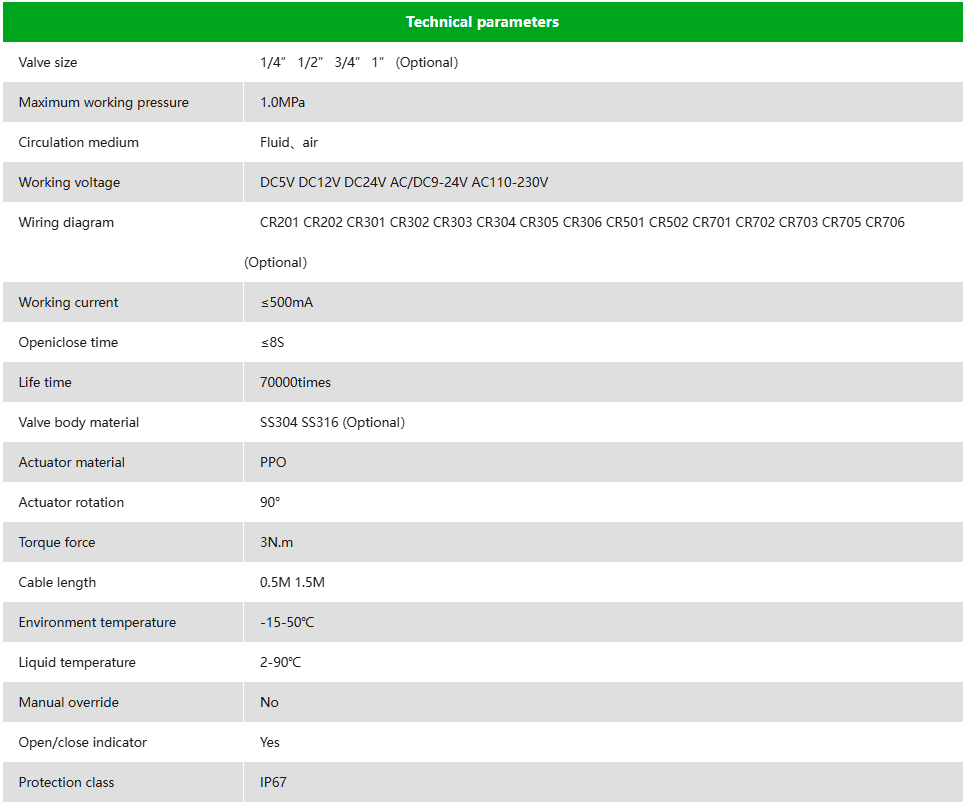
Task: Select the 0.5M 1.5M cable length value
Action: (292, 582)
